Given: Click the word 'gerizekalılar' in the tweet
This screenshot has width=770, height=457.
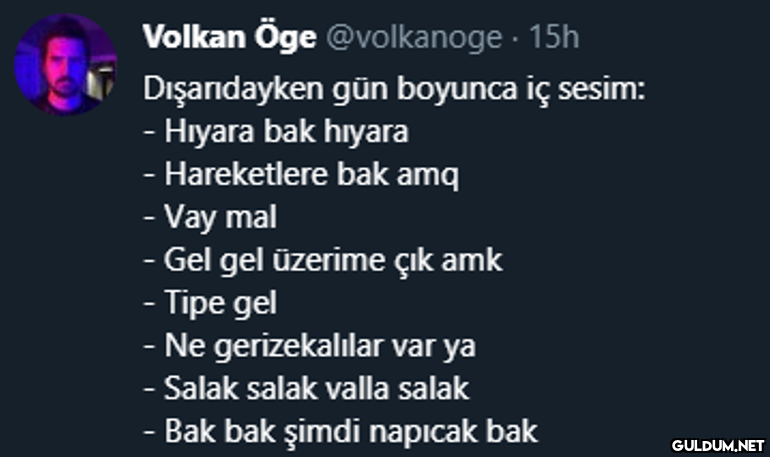Looking at the screenshot, I should (299, 346).
